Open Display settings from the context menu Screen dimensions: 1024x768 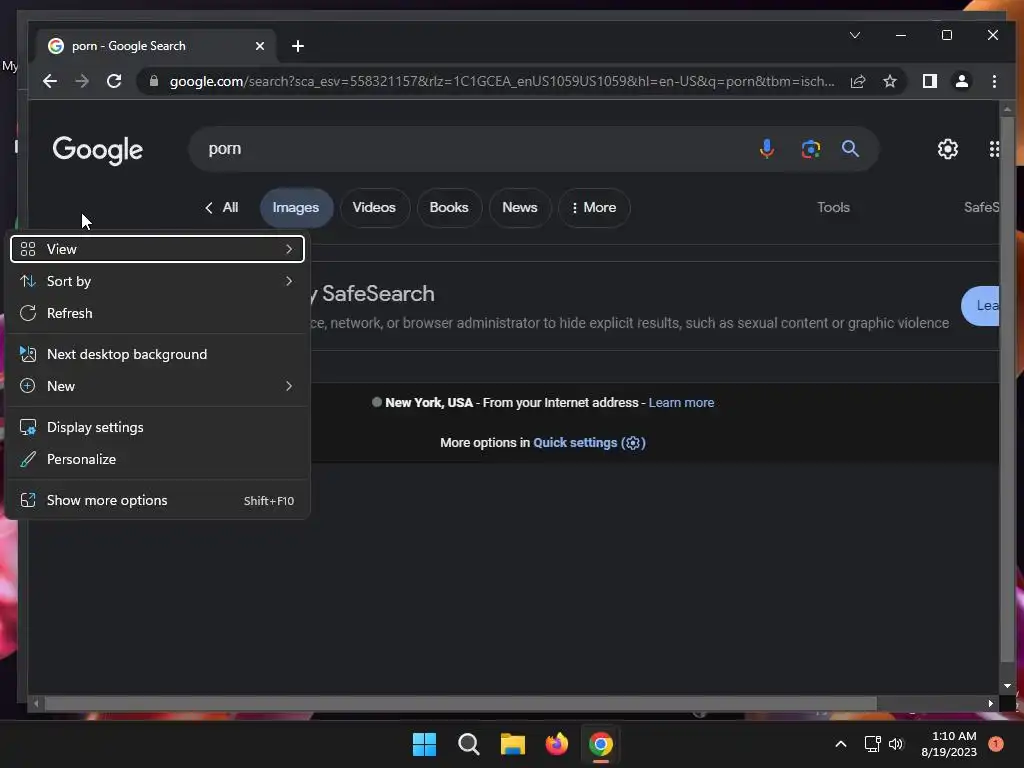point(157,427)
